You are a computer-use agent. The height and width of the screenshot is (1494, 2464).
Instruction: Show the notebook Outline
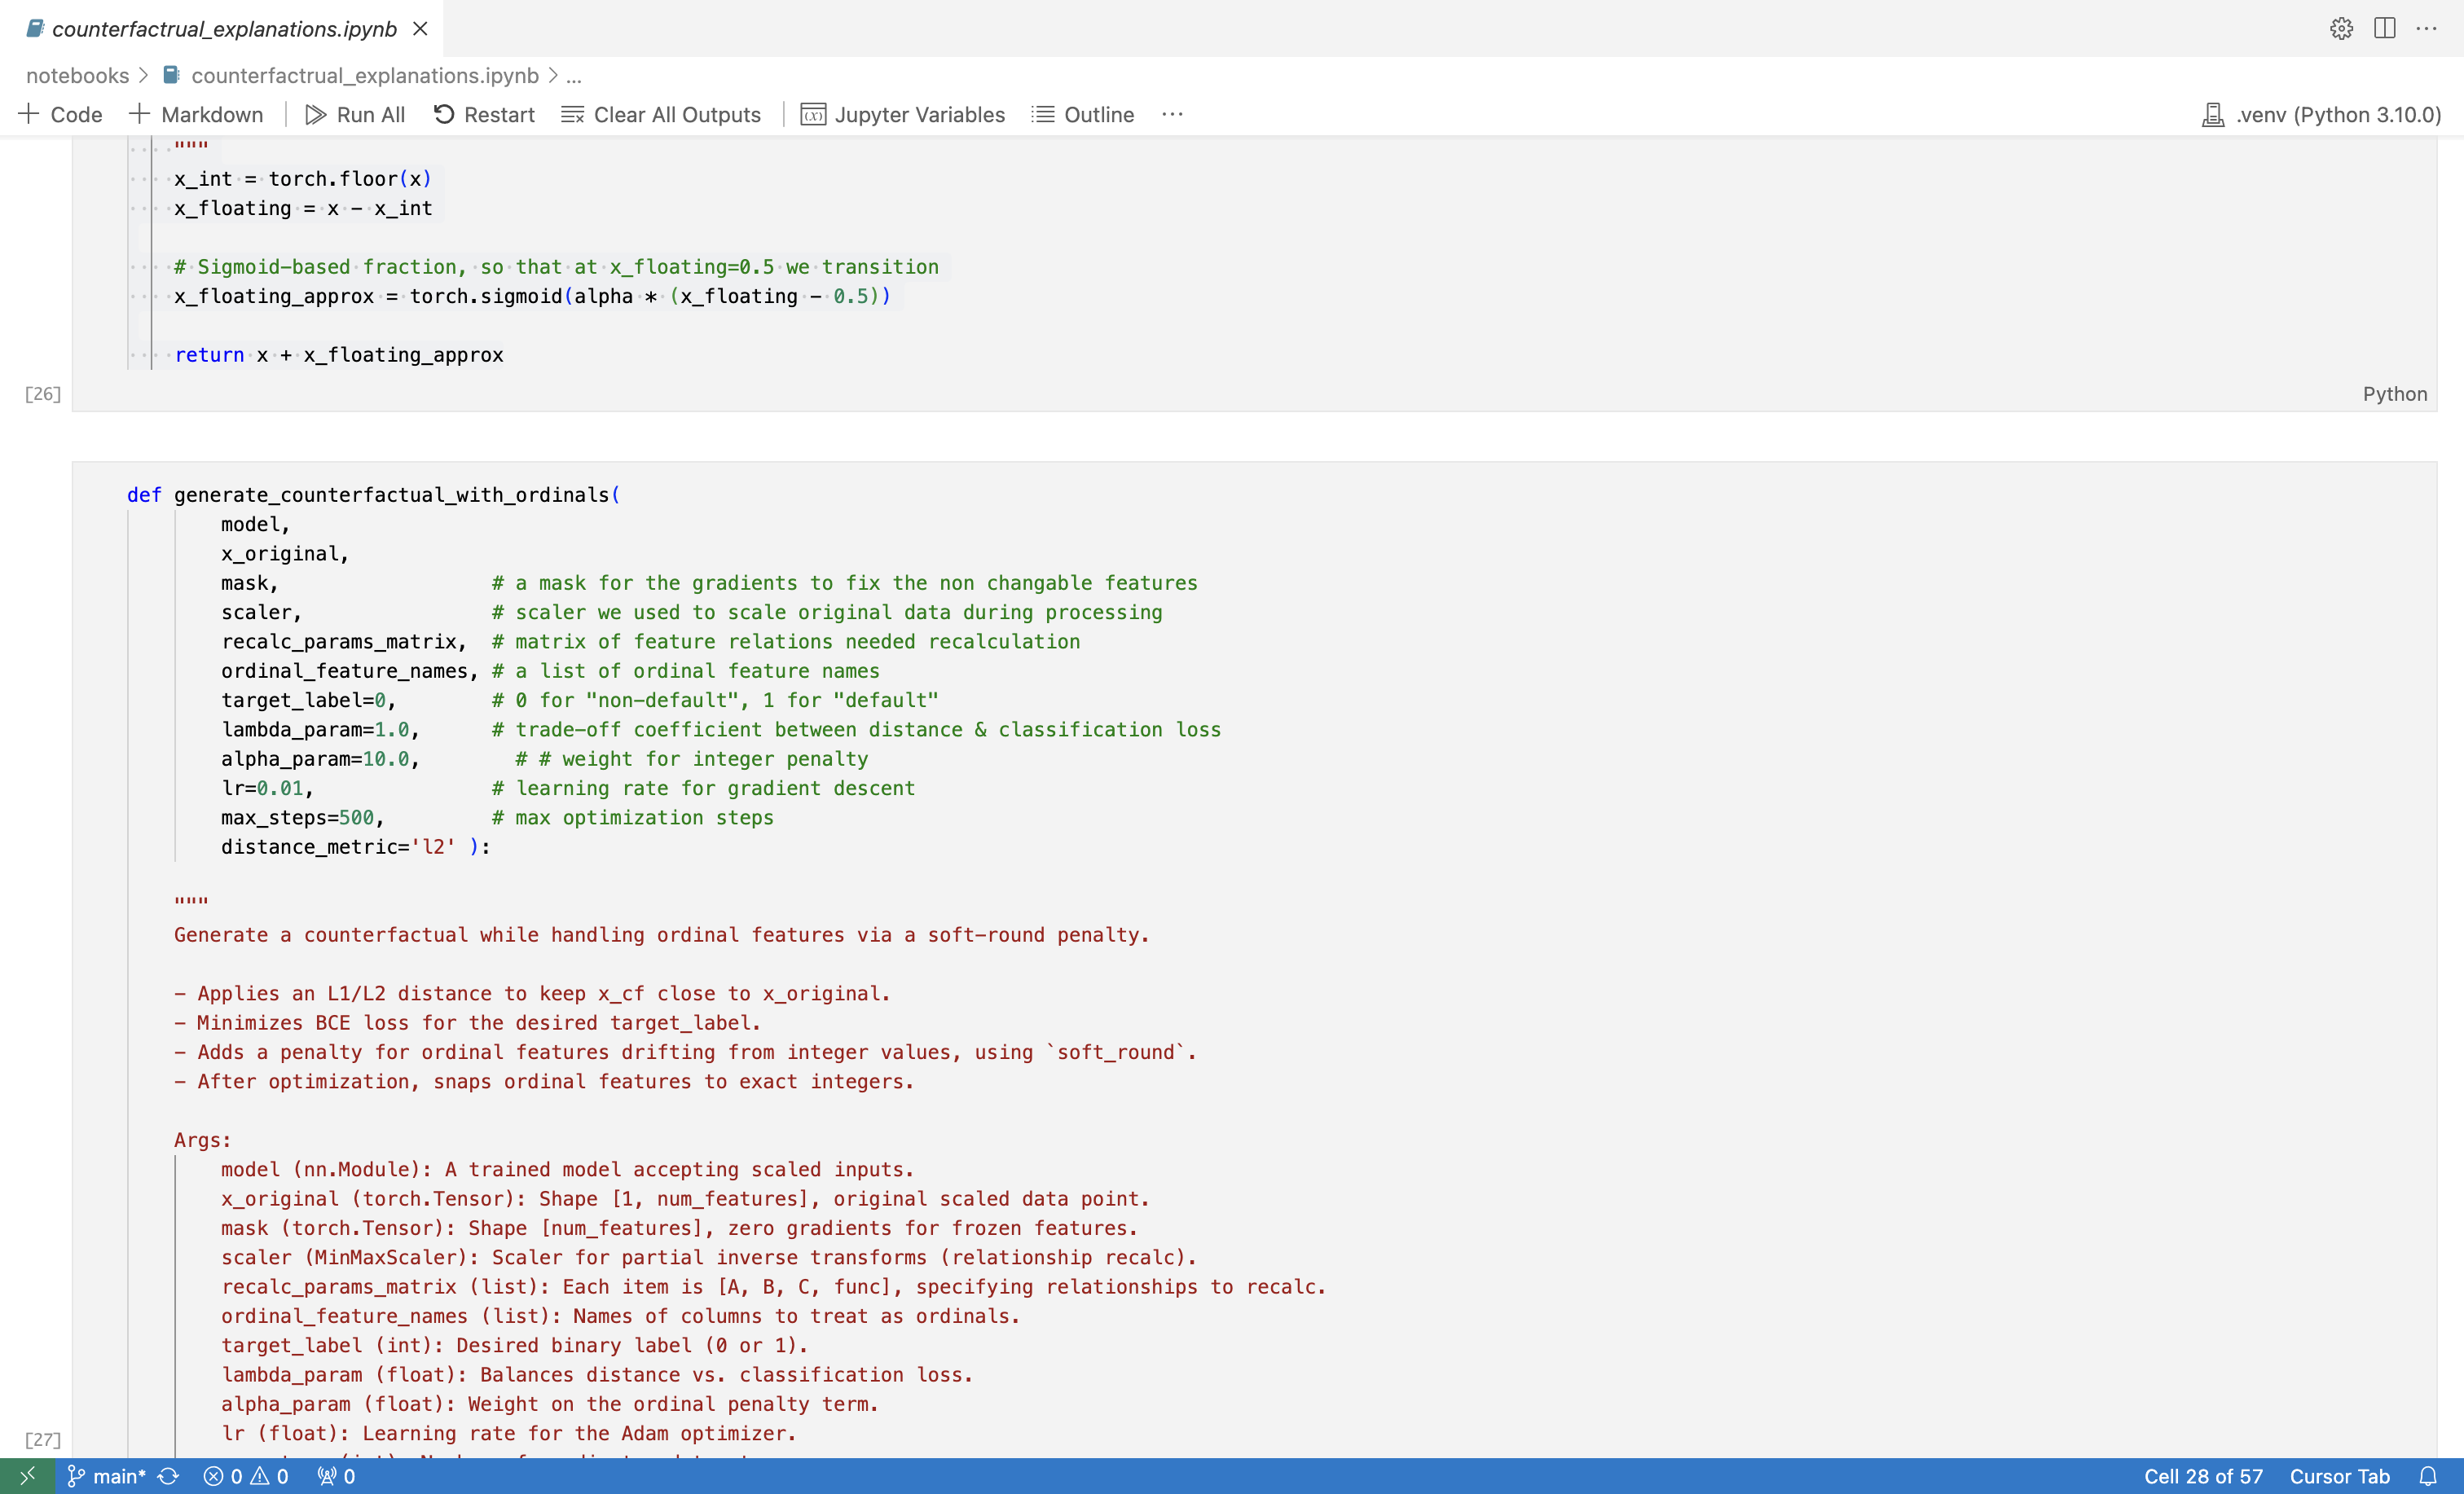tap(1083, 115)
